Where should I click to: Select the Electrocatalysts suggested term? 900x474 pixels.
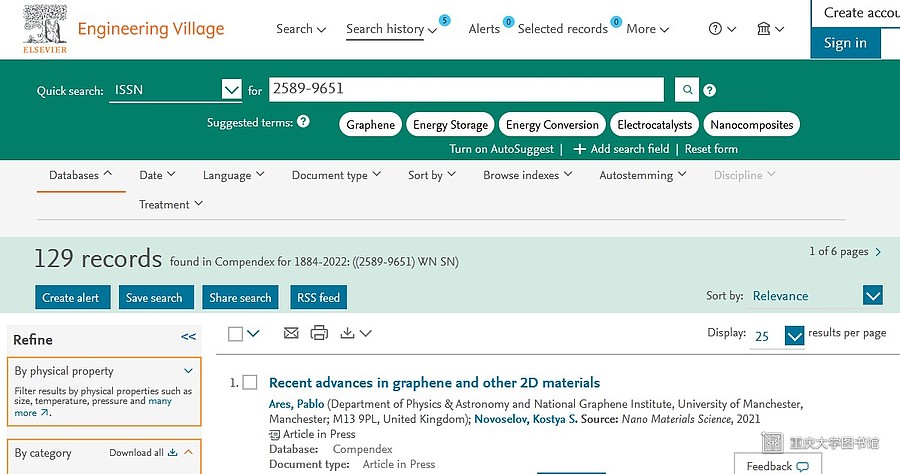(x=654, y=125)
